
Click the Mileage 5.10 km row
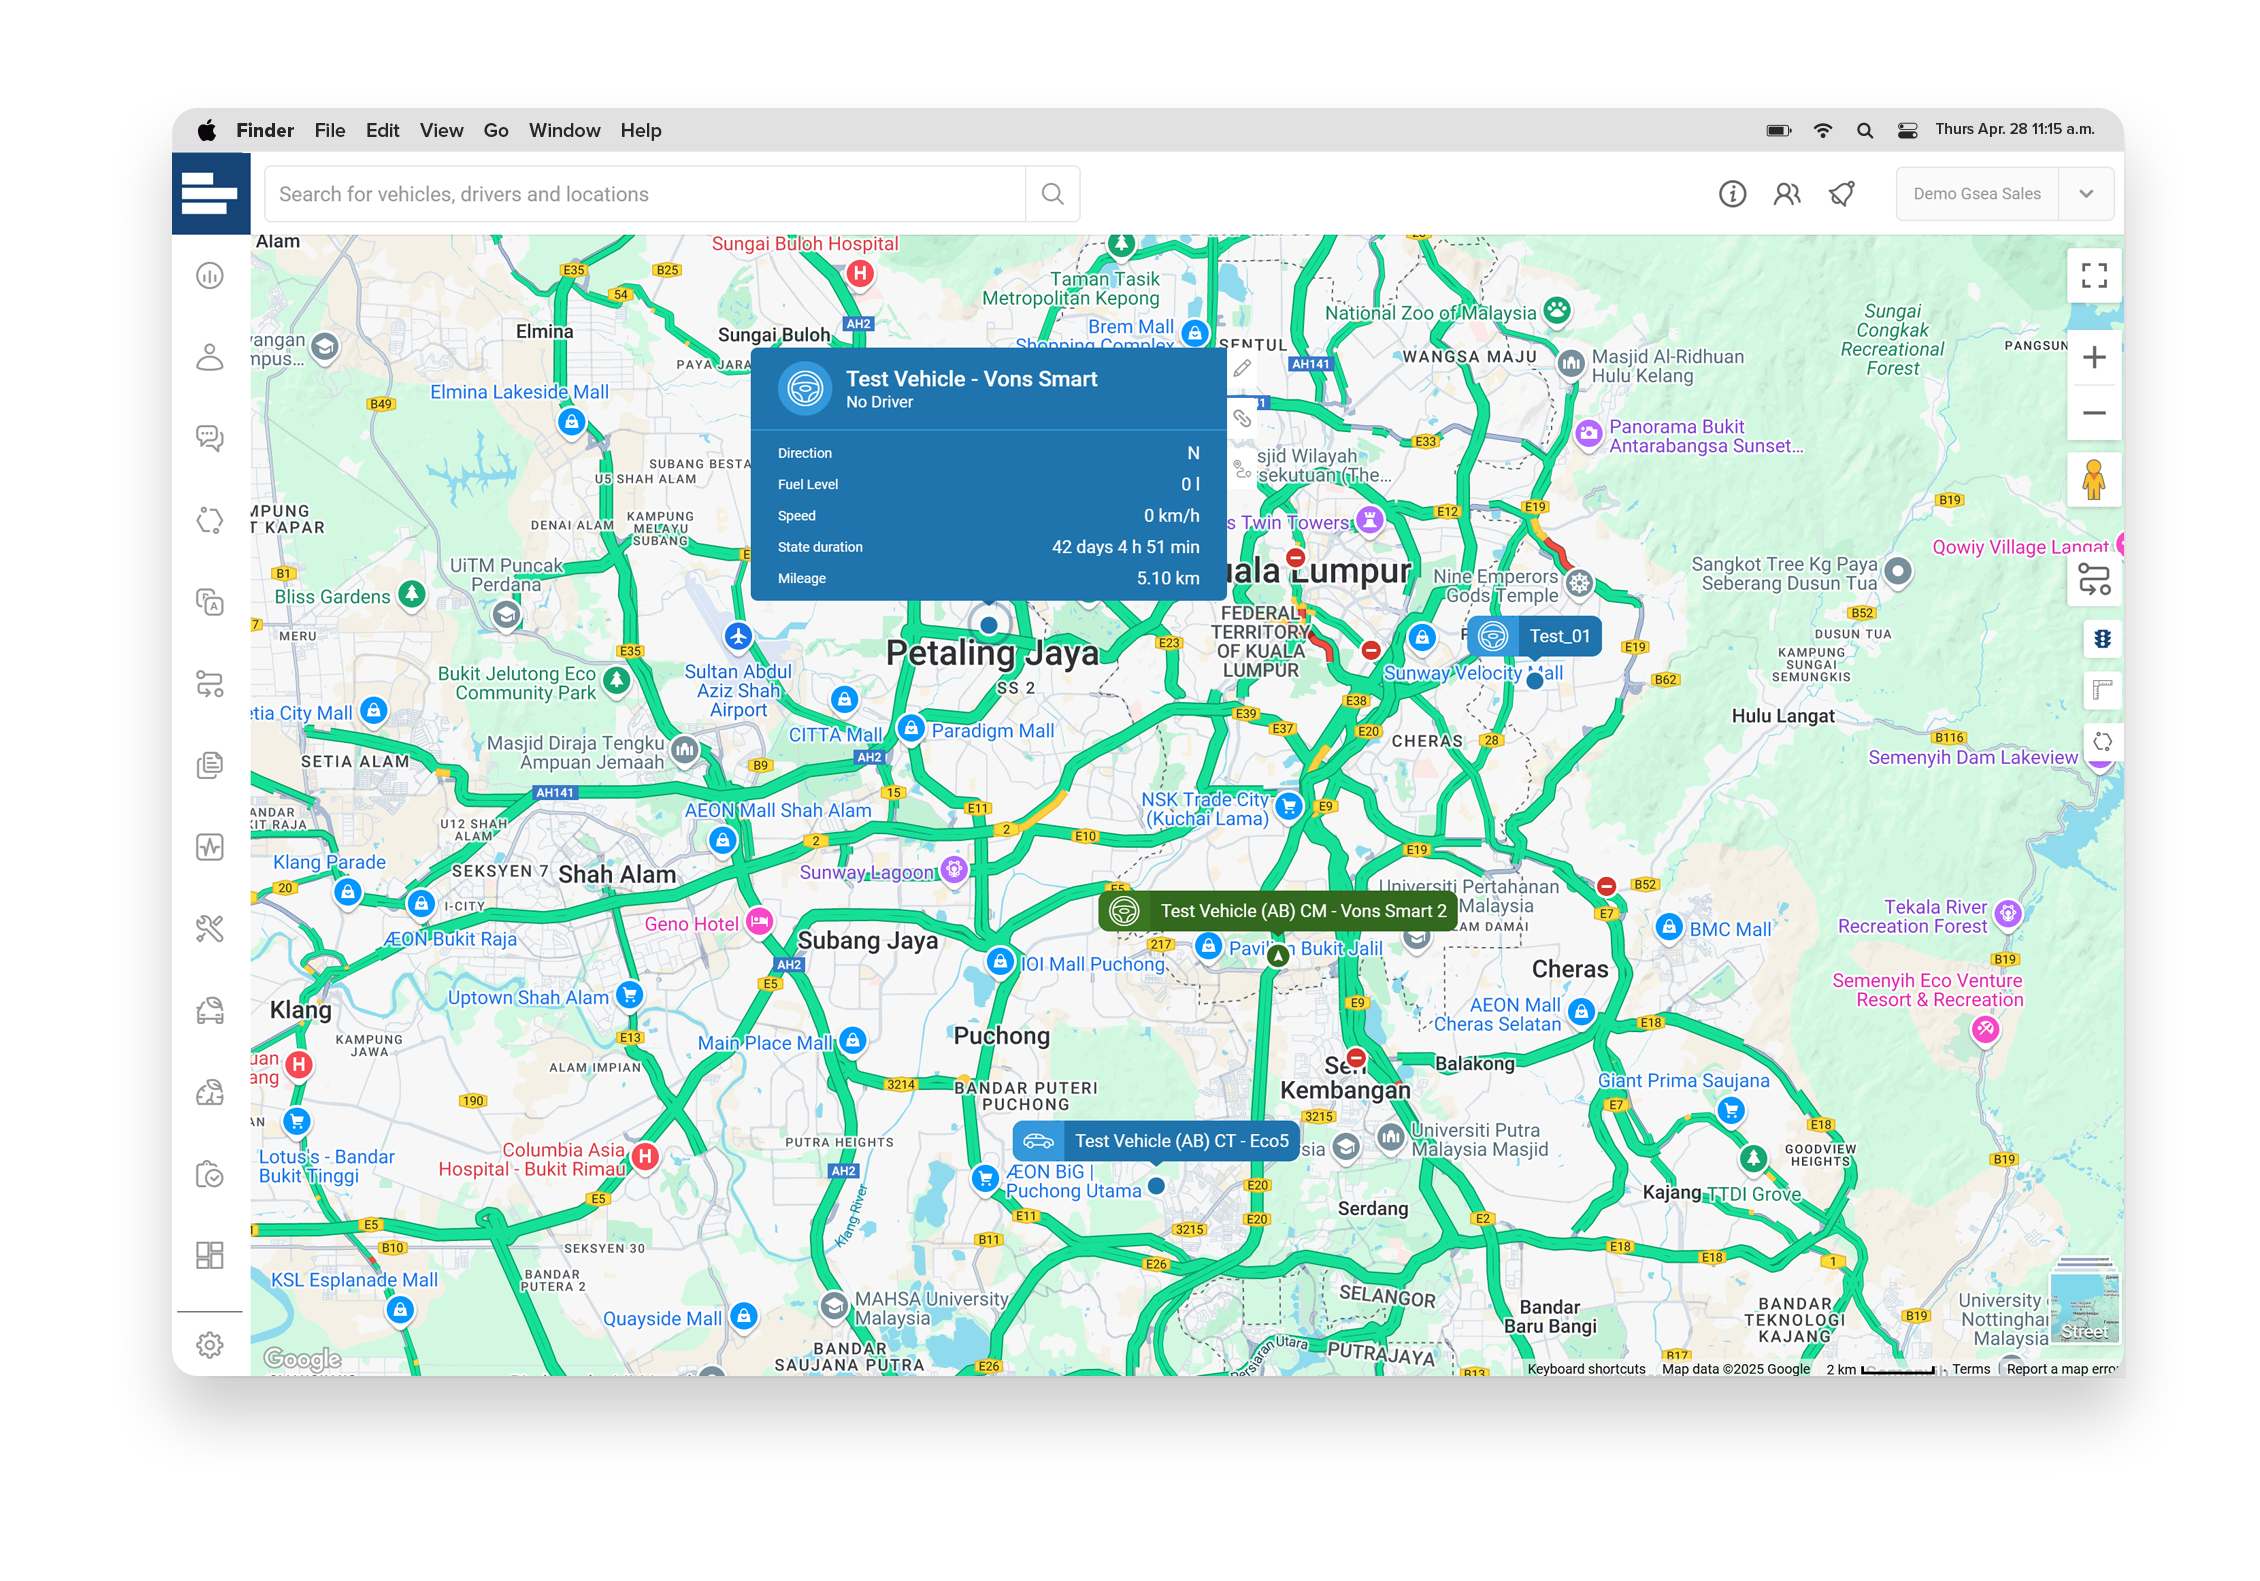click(x=988, y=578)
